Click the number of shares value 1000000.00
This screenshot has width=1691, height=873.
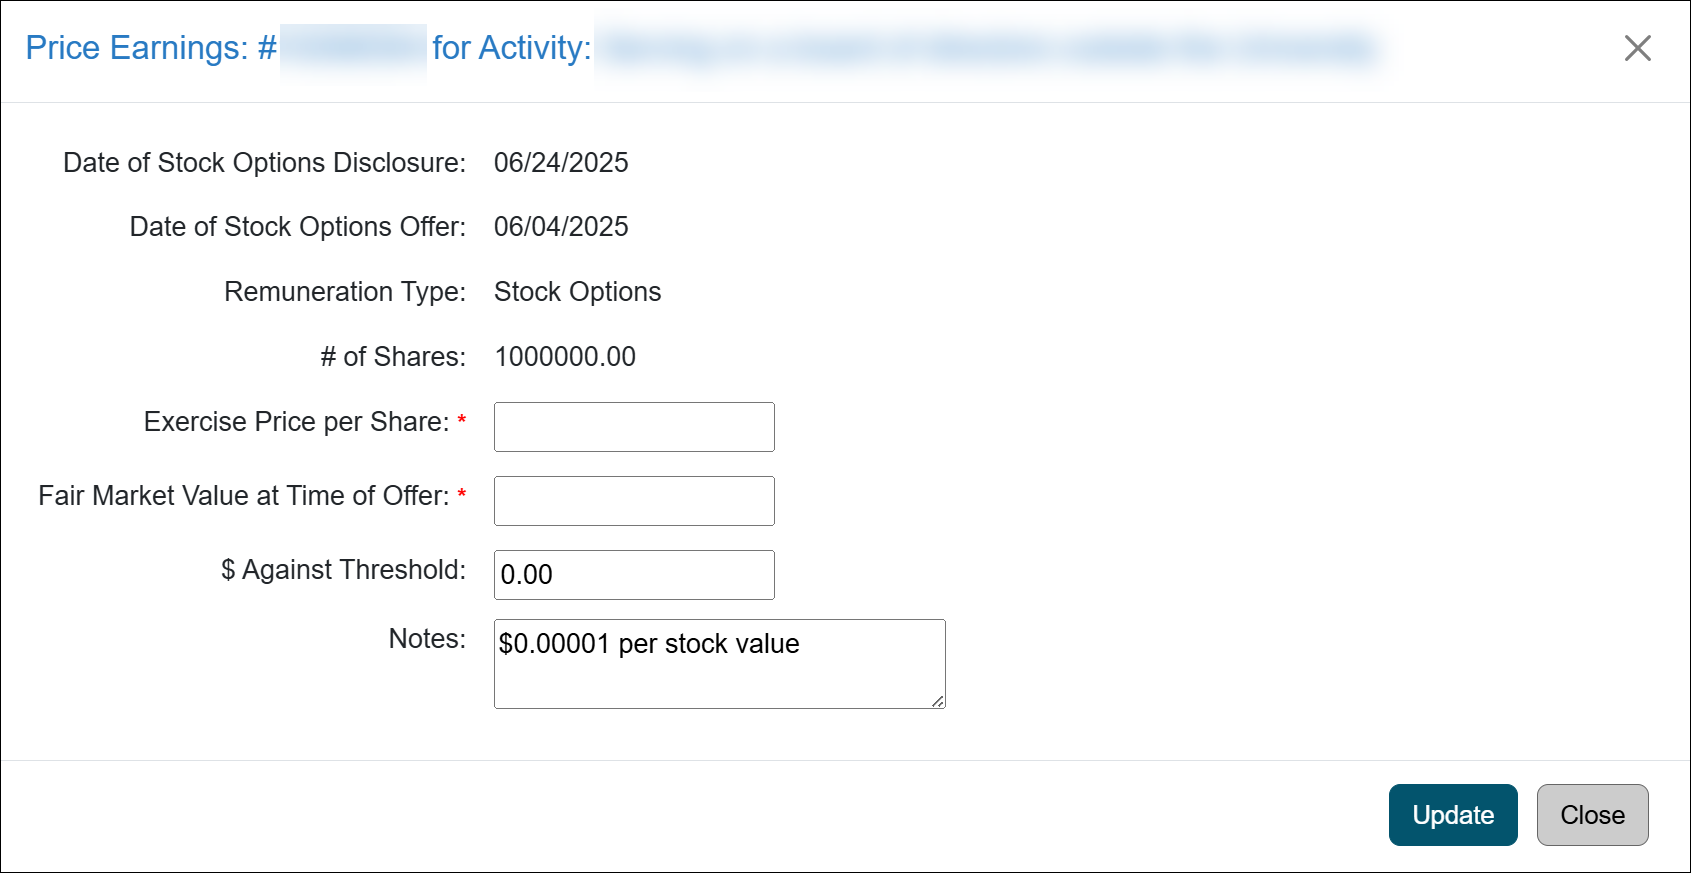(x=565, y=357)
